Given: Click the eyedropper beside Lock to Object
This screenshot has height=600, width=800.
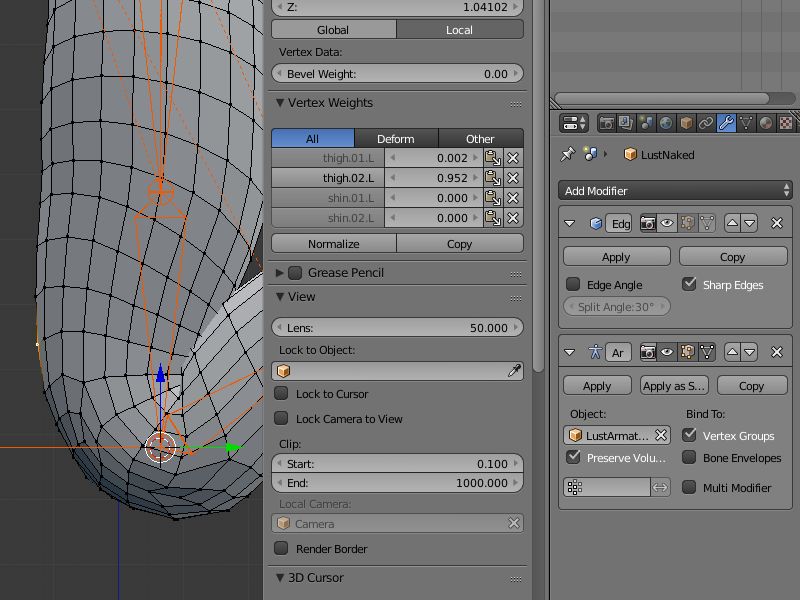Looking at the screenshot, I should coord(514,370).
